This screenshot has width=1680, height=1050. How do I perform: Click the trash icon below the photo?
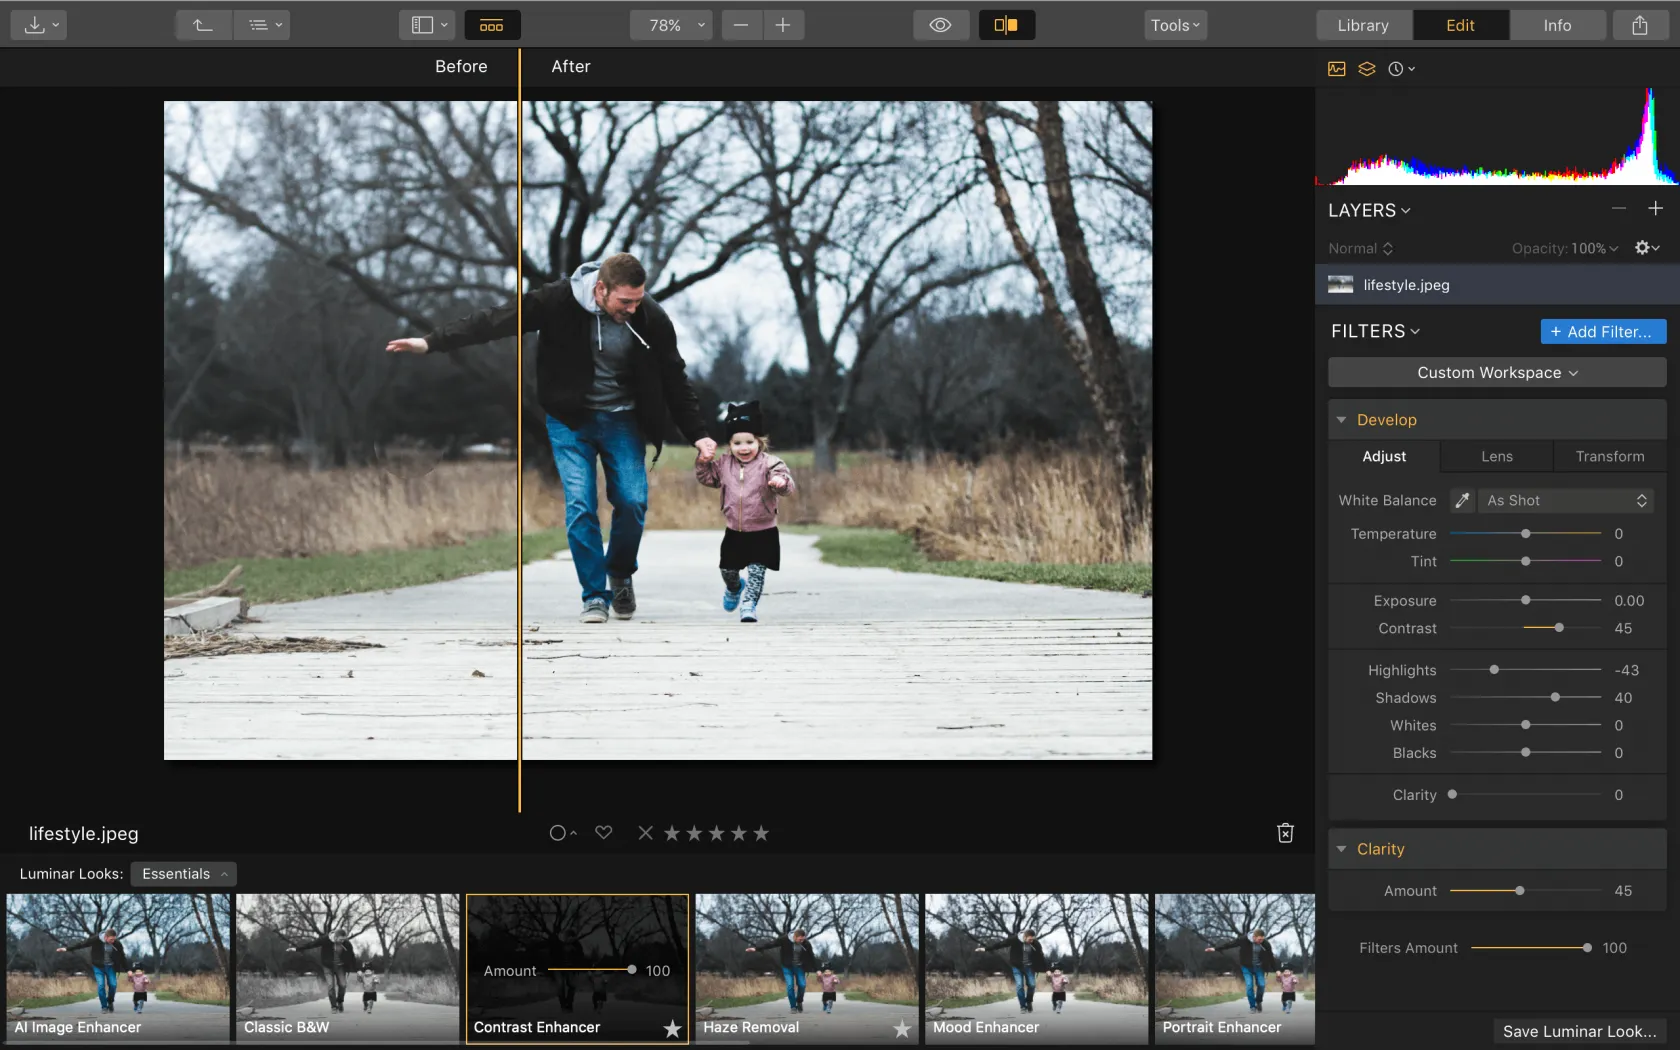tap(1286, 833)
